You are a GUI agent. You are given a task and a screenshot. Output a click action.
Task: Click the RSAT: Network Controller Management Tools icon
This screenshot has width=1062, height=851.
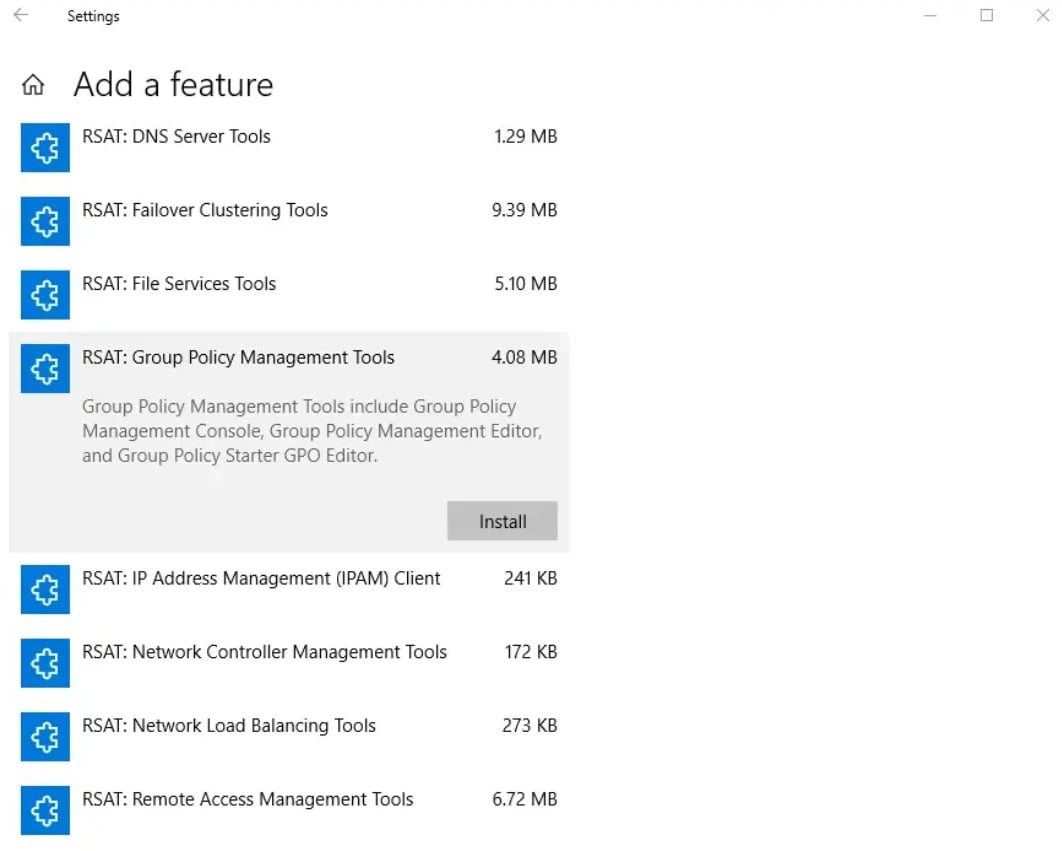pos(44,663)
